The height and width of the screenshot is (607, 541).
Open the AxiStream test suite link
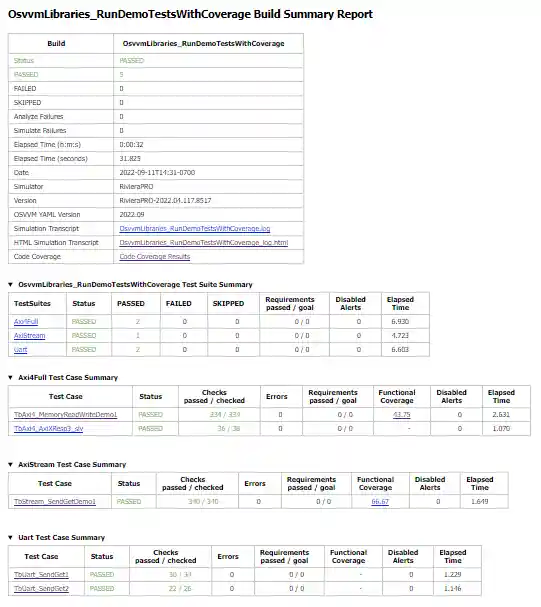click(29, 335)
